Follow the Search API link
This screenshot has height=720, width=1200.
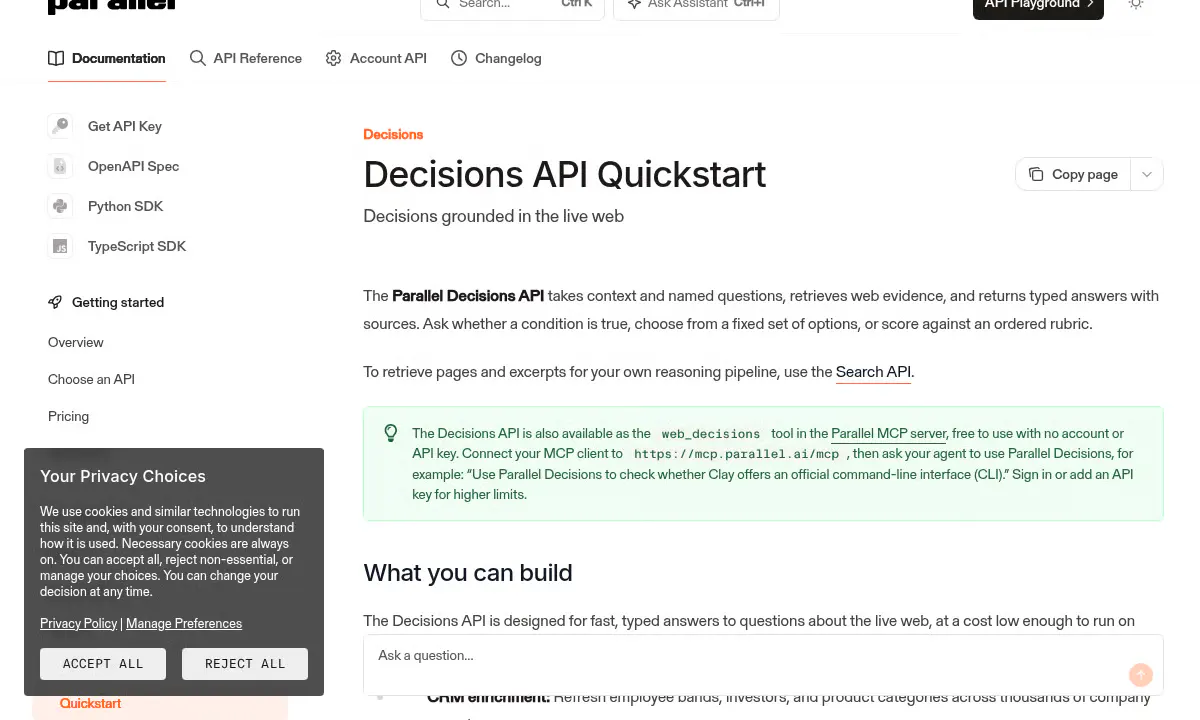point(873,372)
